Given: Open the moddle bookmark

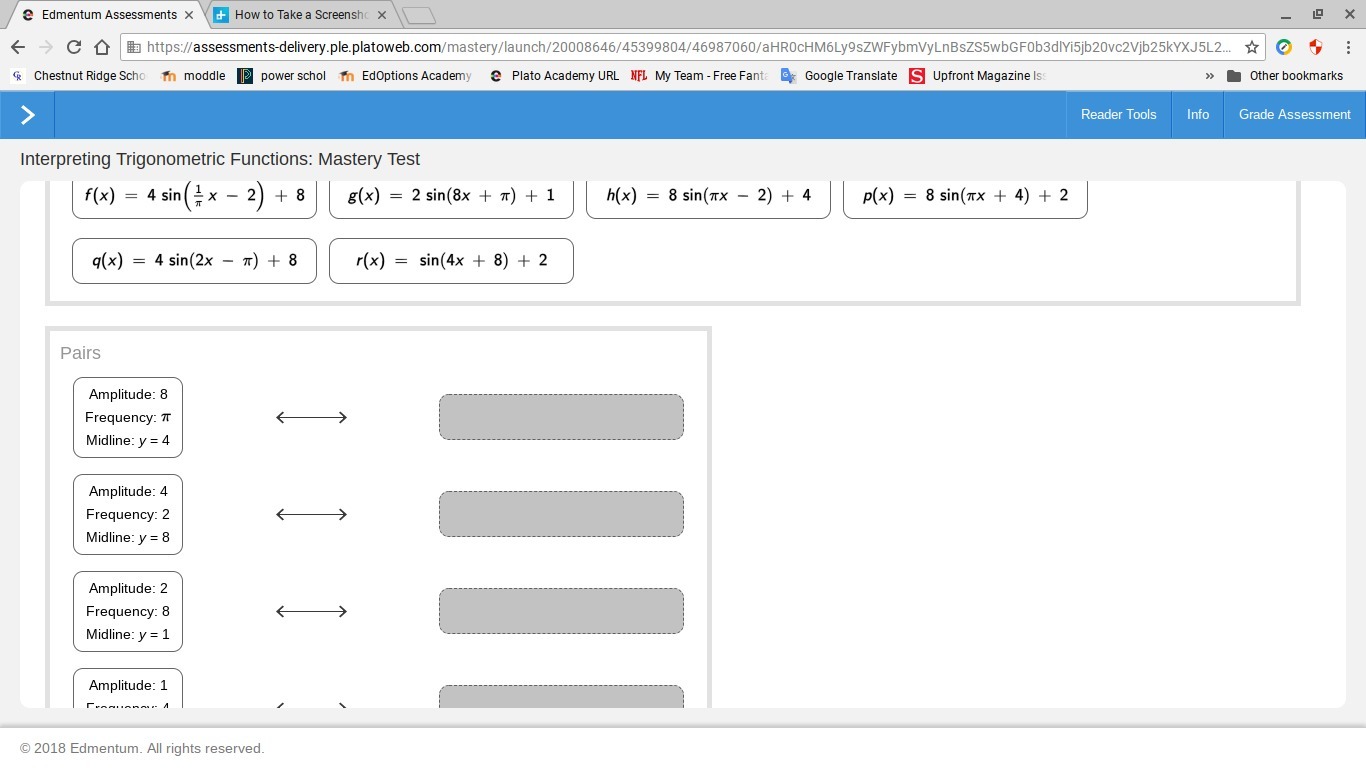Looking at the screenshot, I should pyautogui.click(x=193, y=76).
